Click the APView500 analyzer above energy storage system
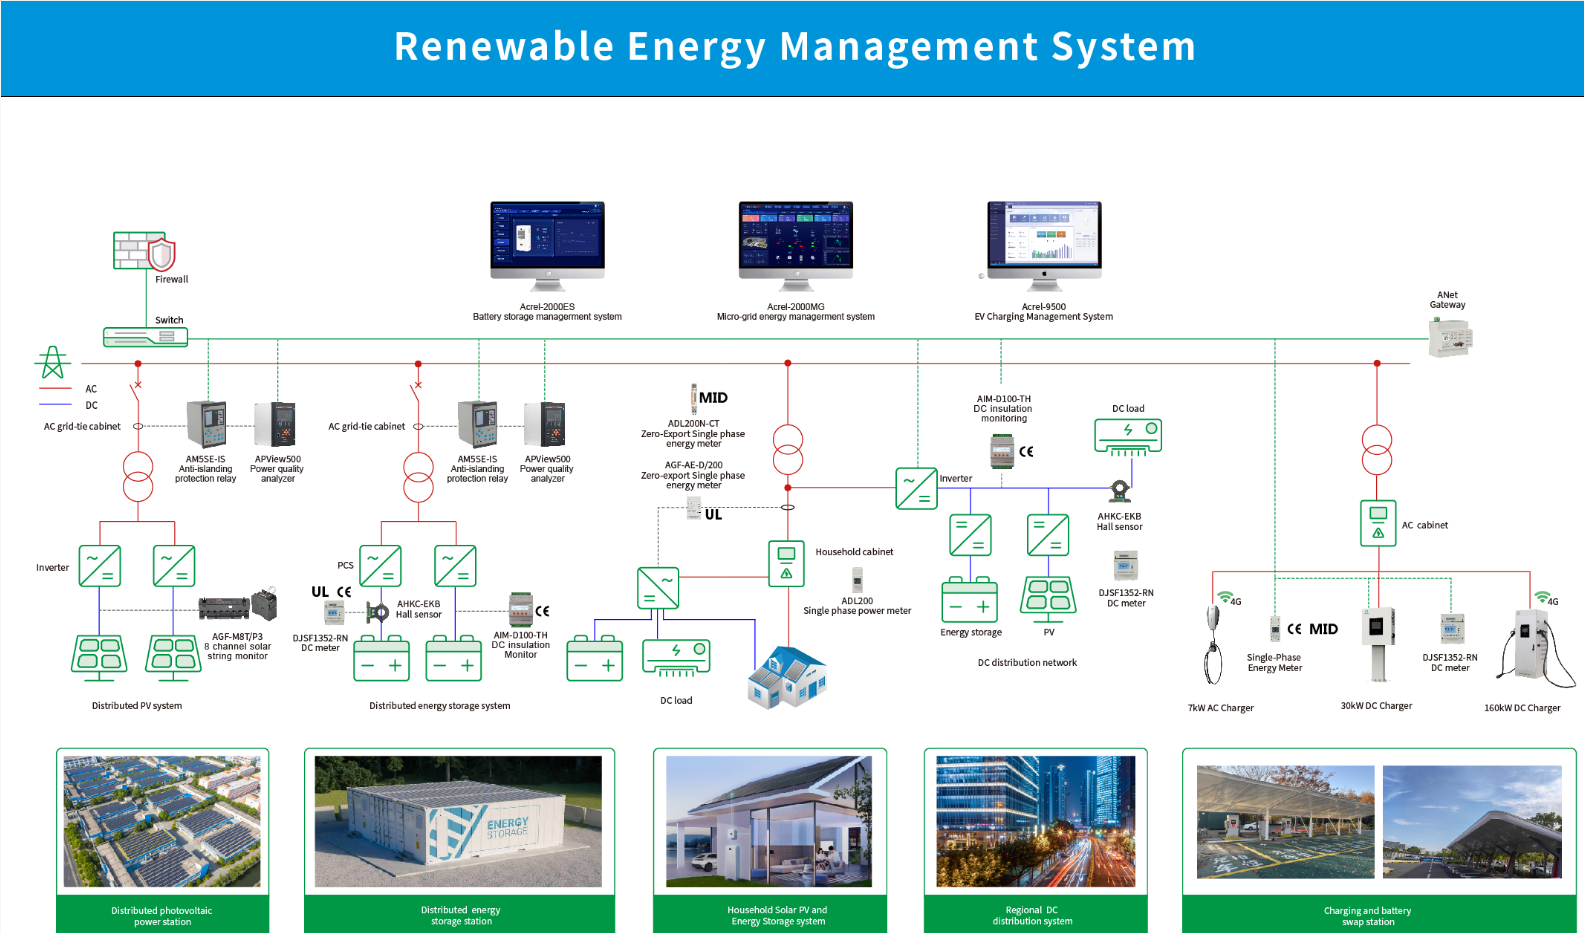The width and height of the screenshot is (1584, 933). point(546,424)
